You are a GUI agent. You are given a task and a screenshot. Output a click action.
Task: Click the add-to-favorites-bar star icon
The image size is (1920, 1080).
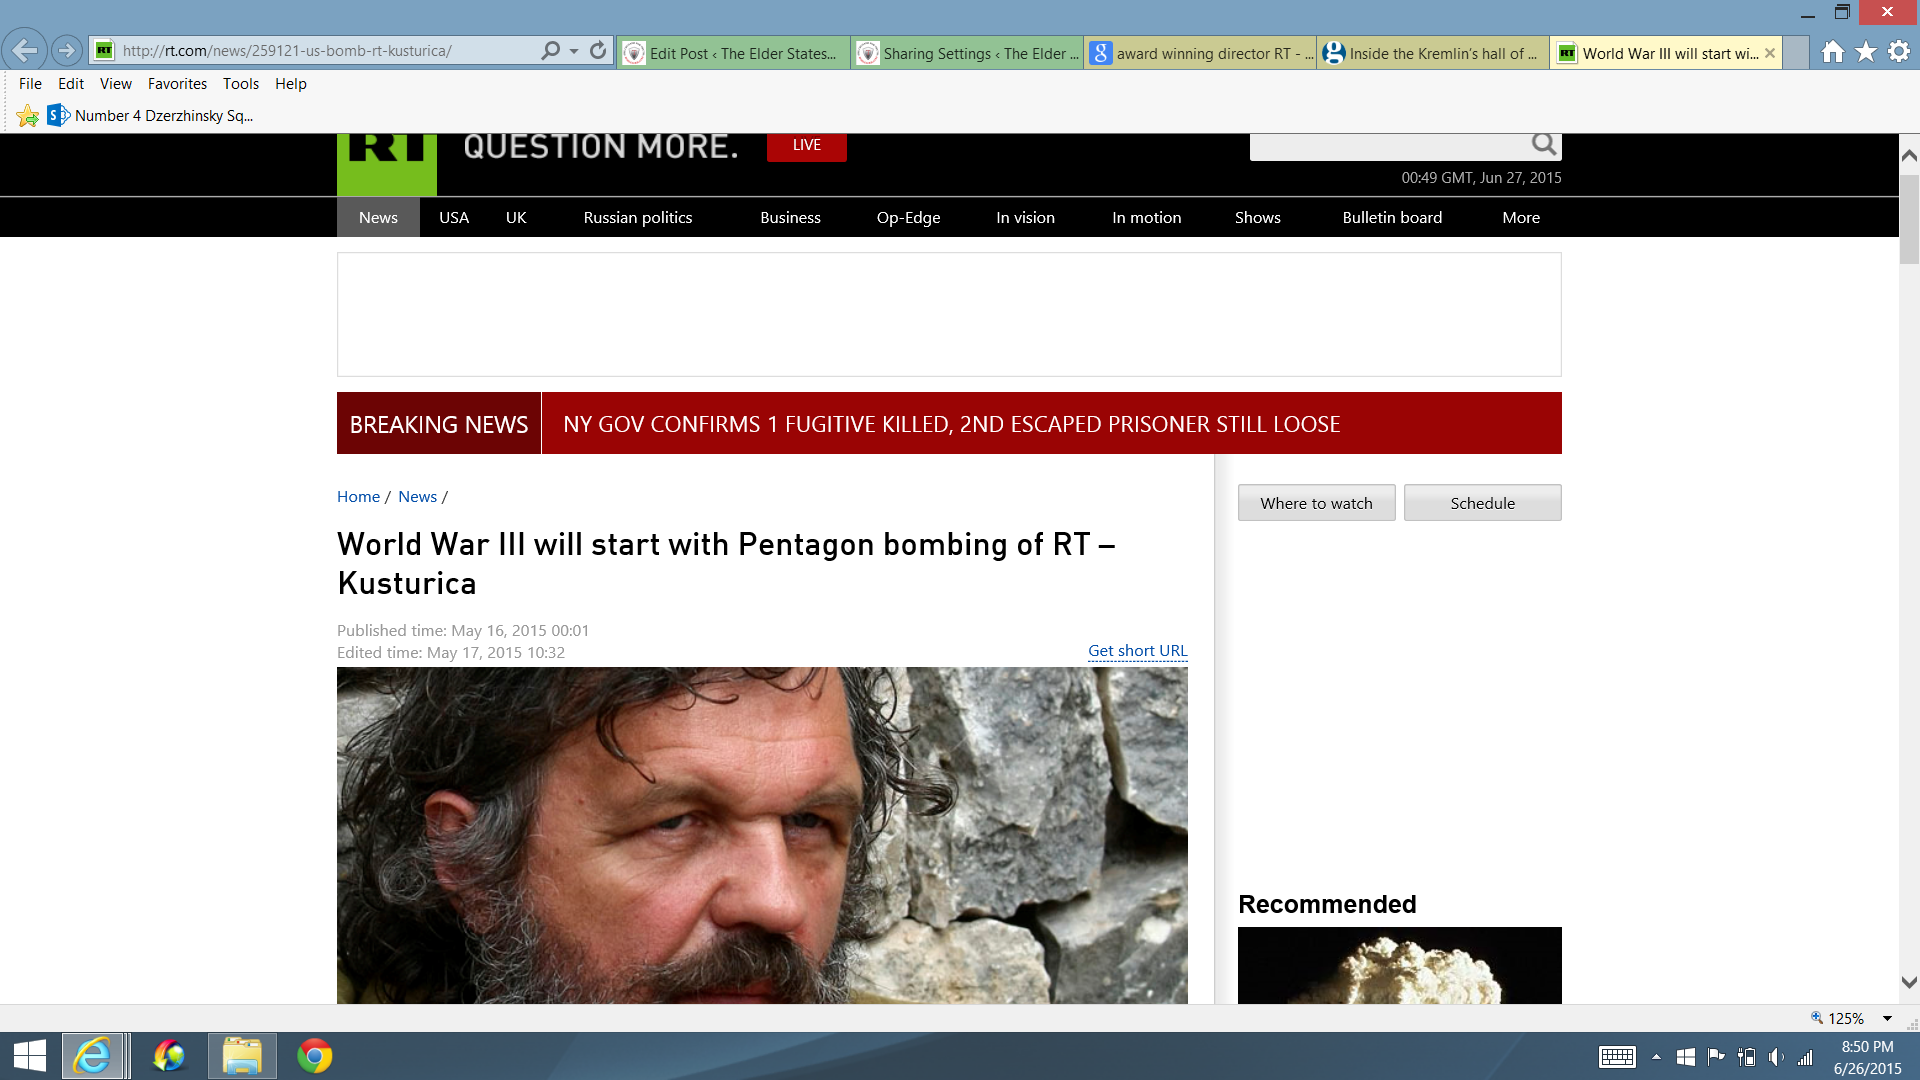coord(28,116)
